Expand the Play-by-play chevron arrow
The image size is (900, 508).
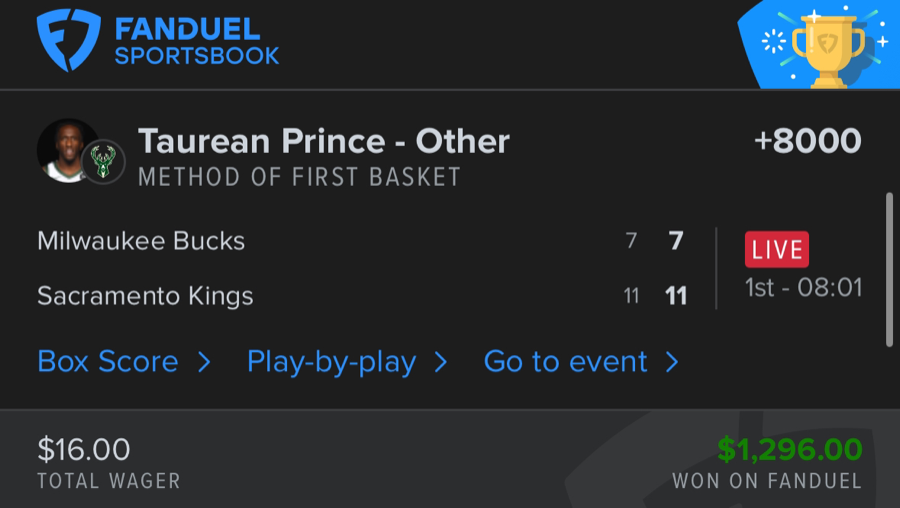pyautogui.click(x=441, y=362)
